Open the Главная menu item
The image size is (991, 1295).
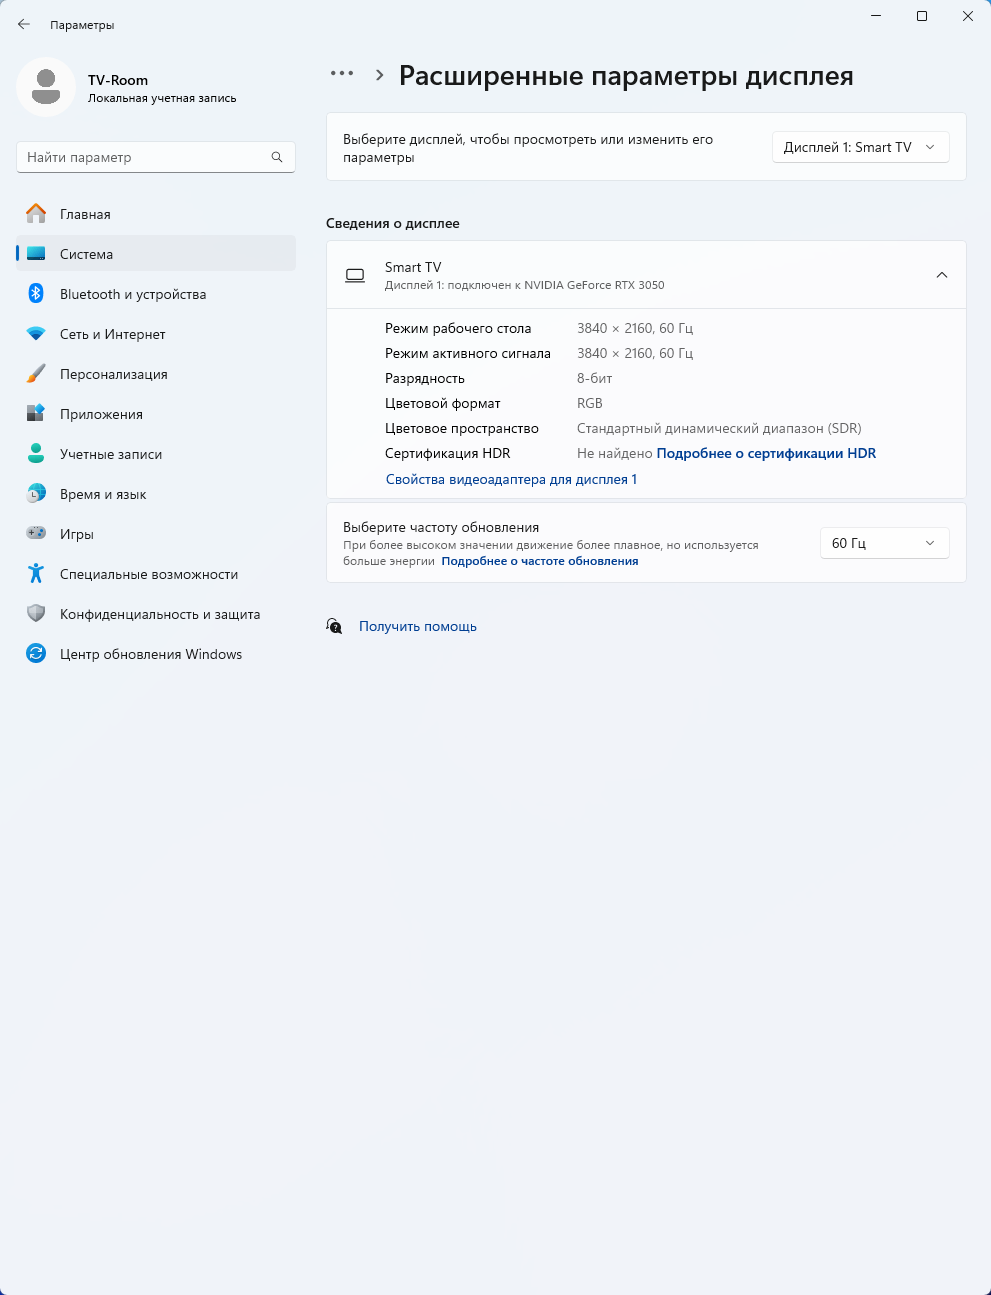tap(85, 214)
